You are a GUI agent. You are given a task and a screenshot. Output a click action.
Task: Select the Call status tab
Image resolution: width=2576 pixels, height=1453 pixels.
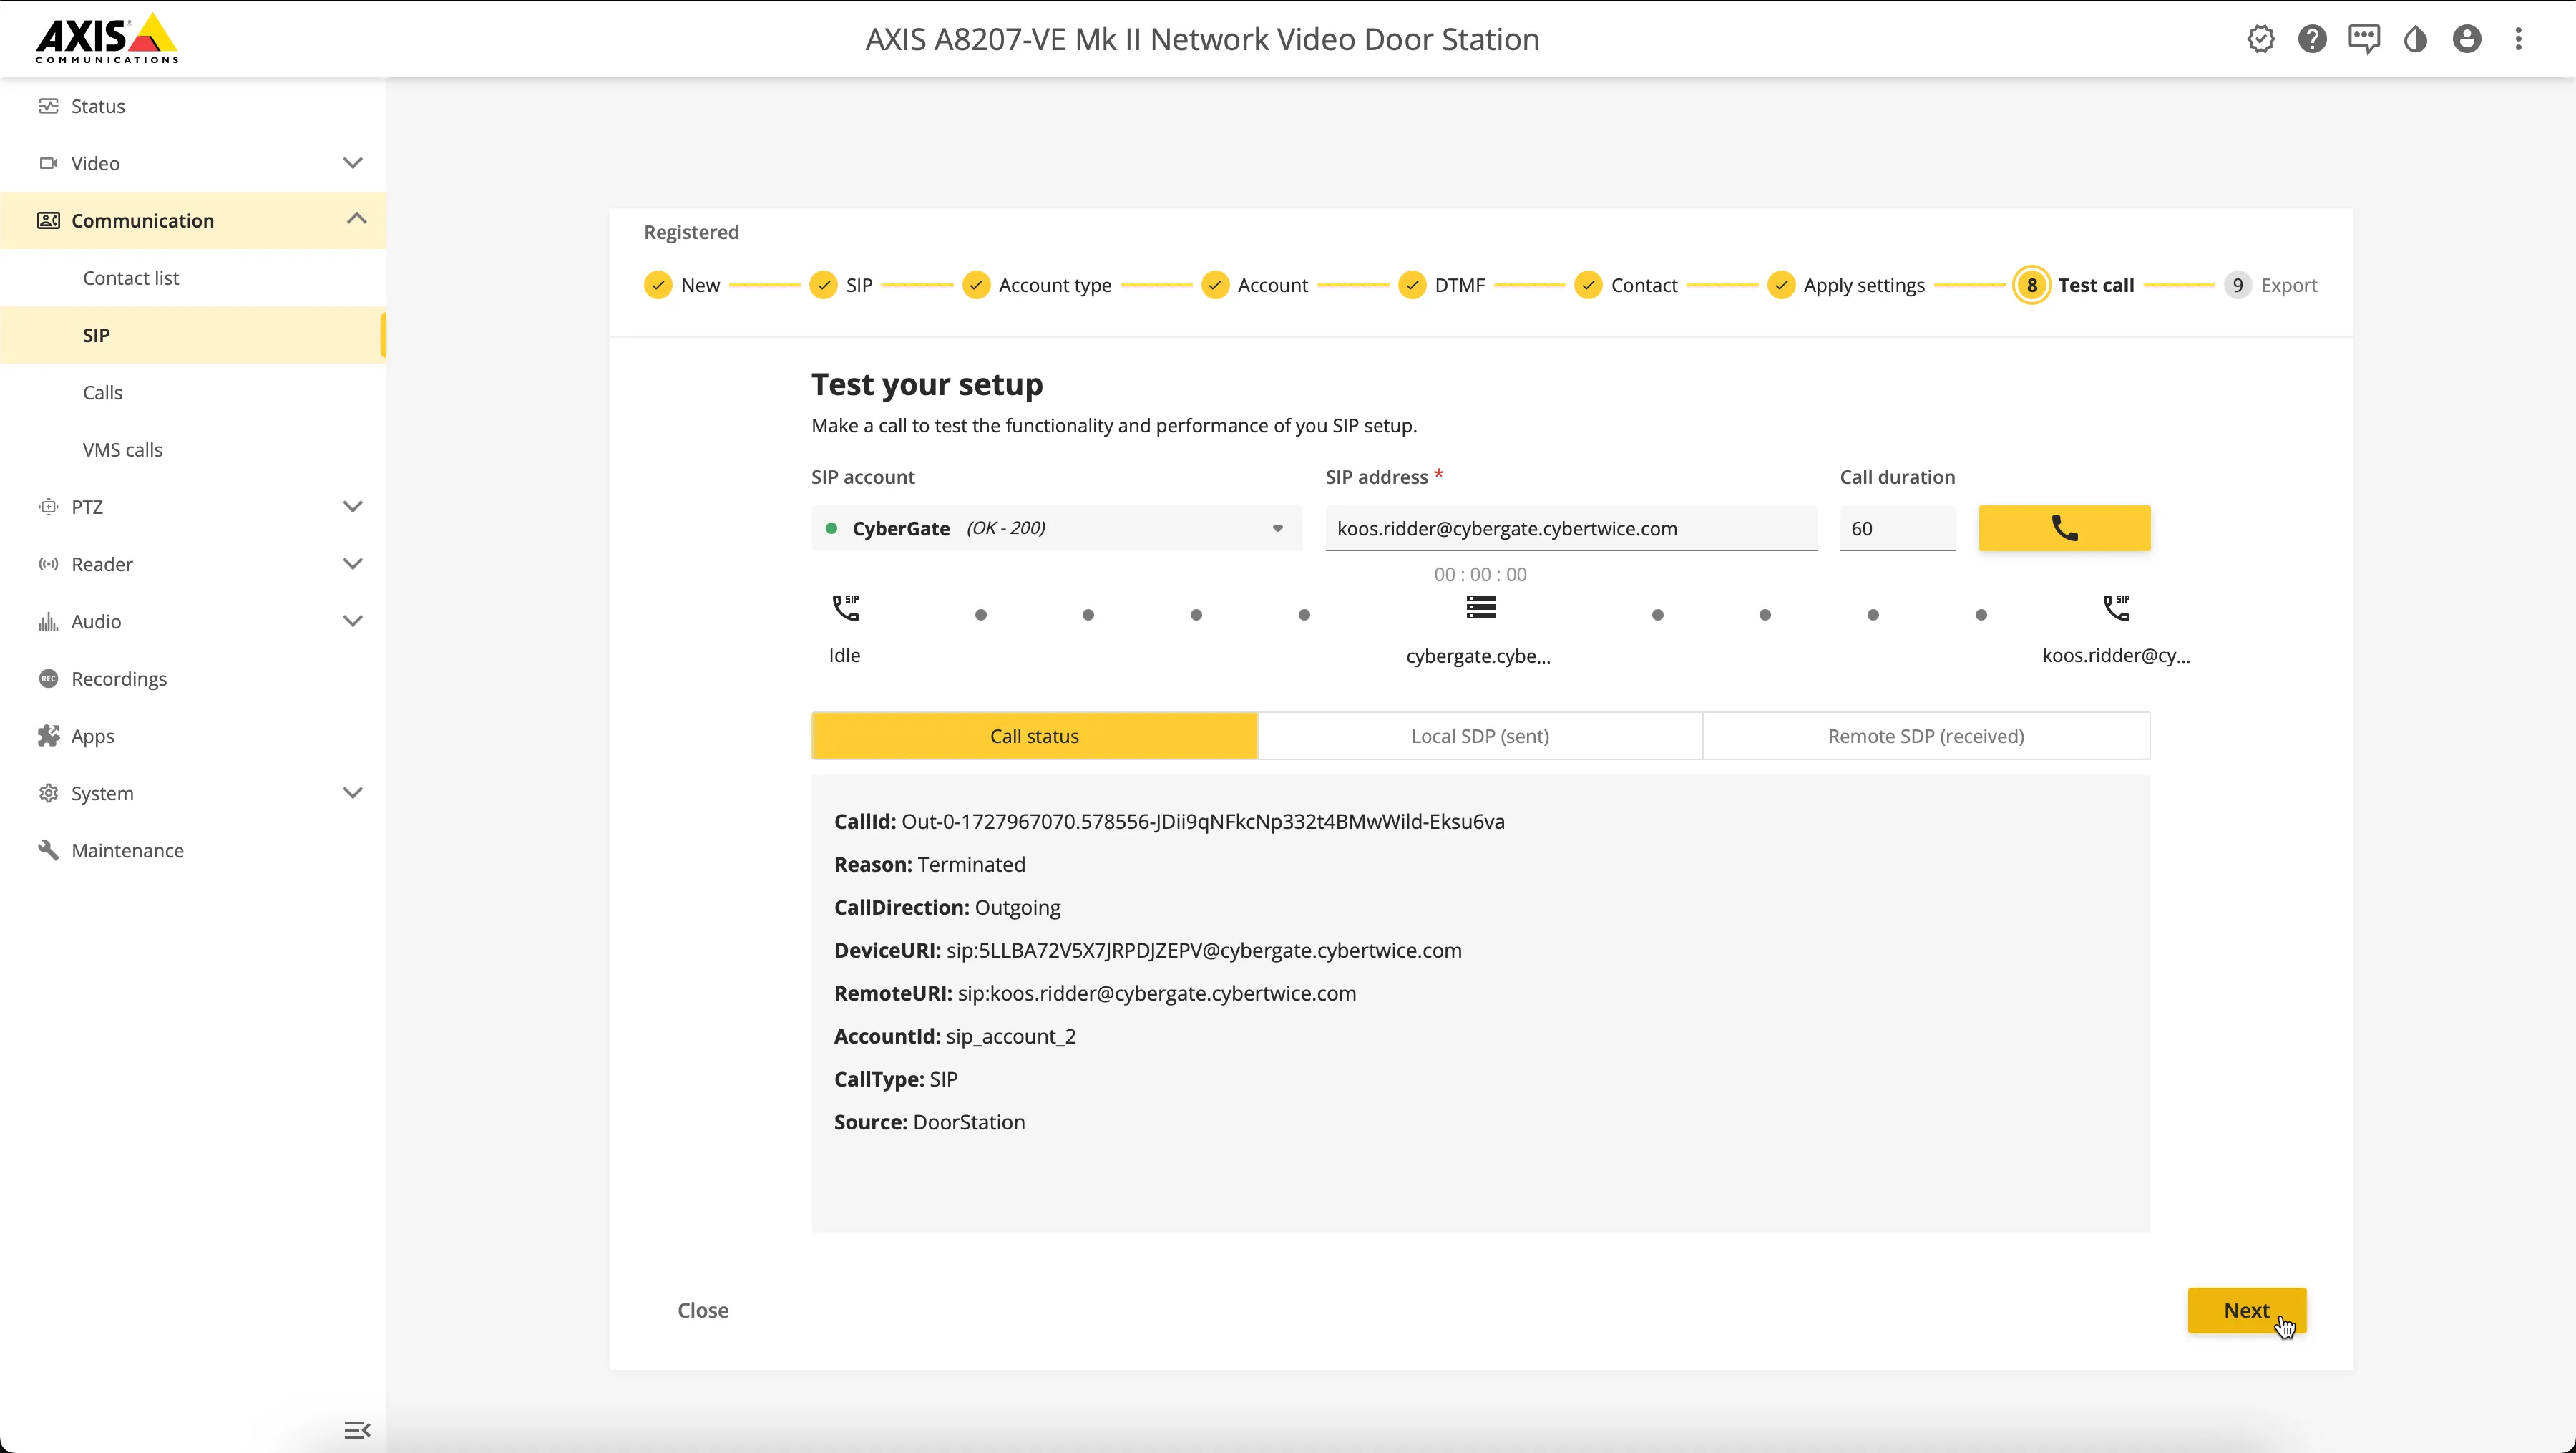point(1034,736)
